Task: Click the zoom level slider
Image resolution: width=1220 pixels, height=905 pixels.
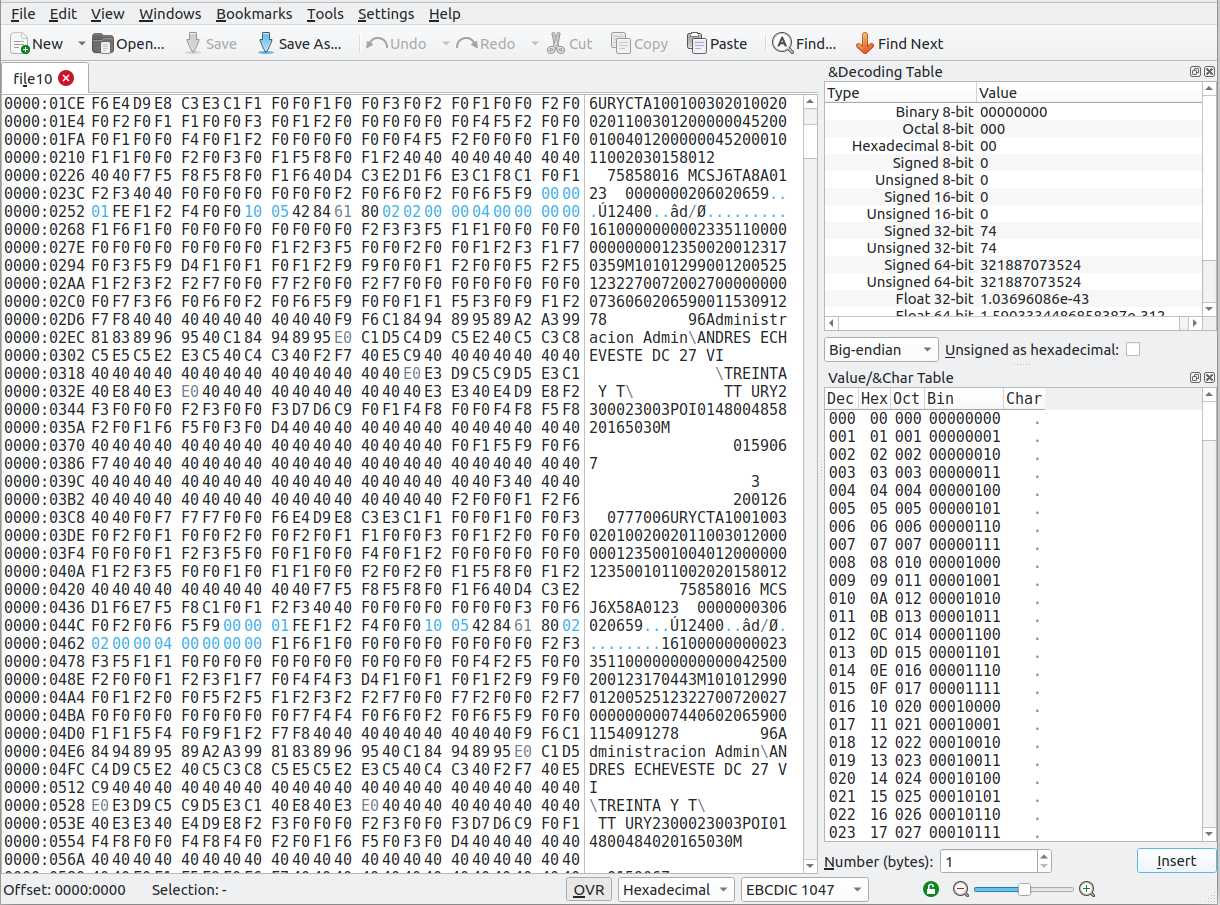Action: [x=1024, y=889]
